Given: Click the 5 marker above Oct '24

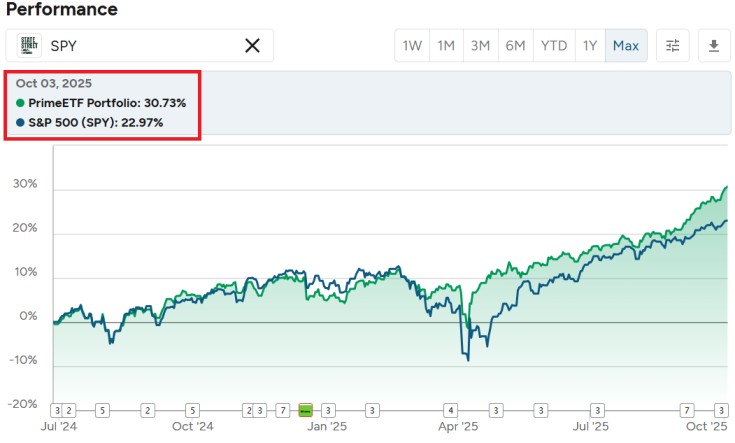Looking at the screenshot, I should click(193, 409).
